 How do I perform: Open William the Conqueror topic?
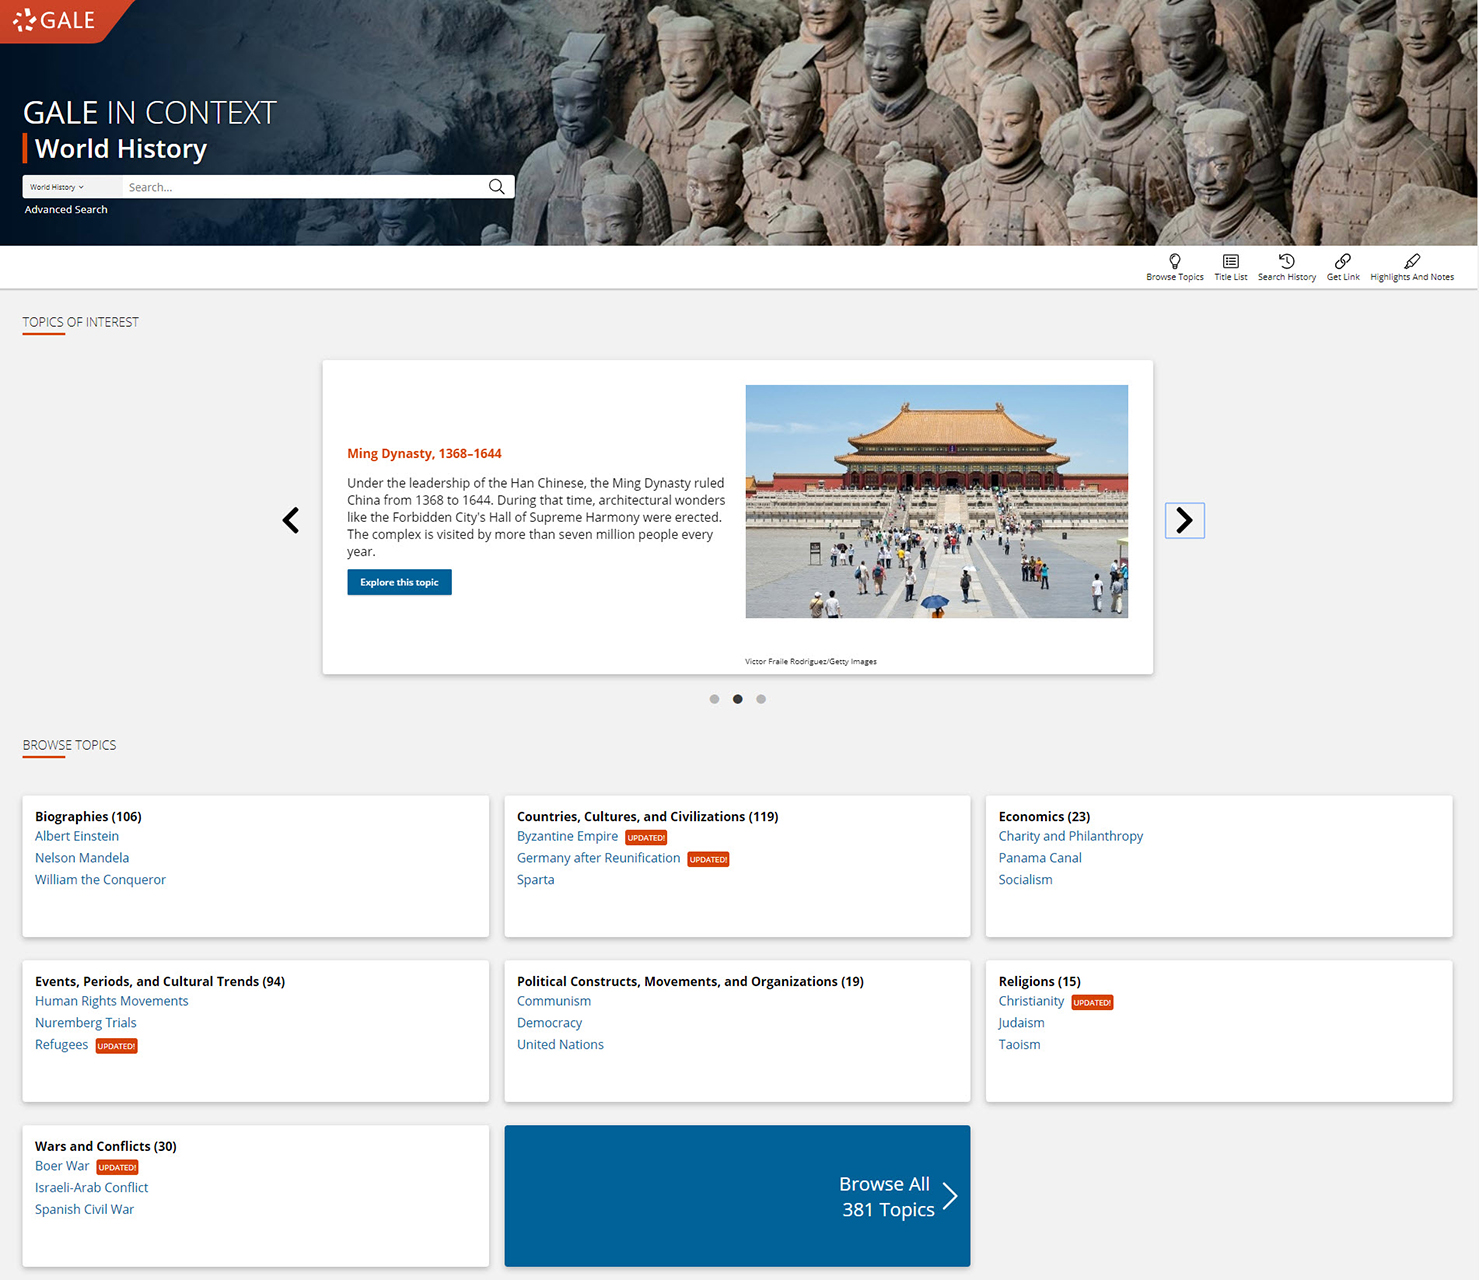click(100, 880)
